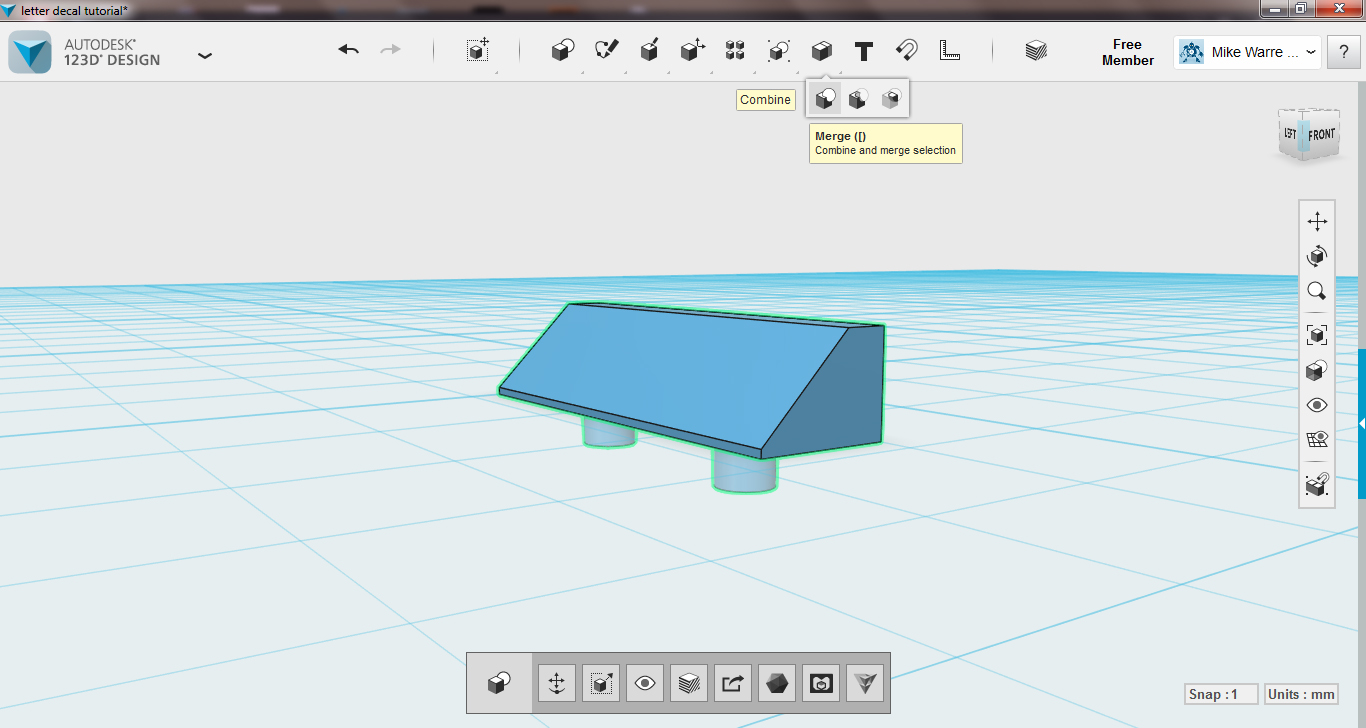Activate the Snap magnet tool in top toolbar

coord(907,50)
